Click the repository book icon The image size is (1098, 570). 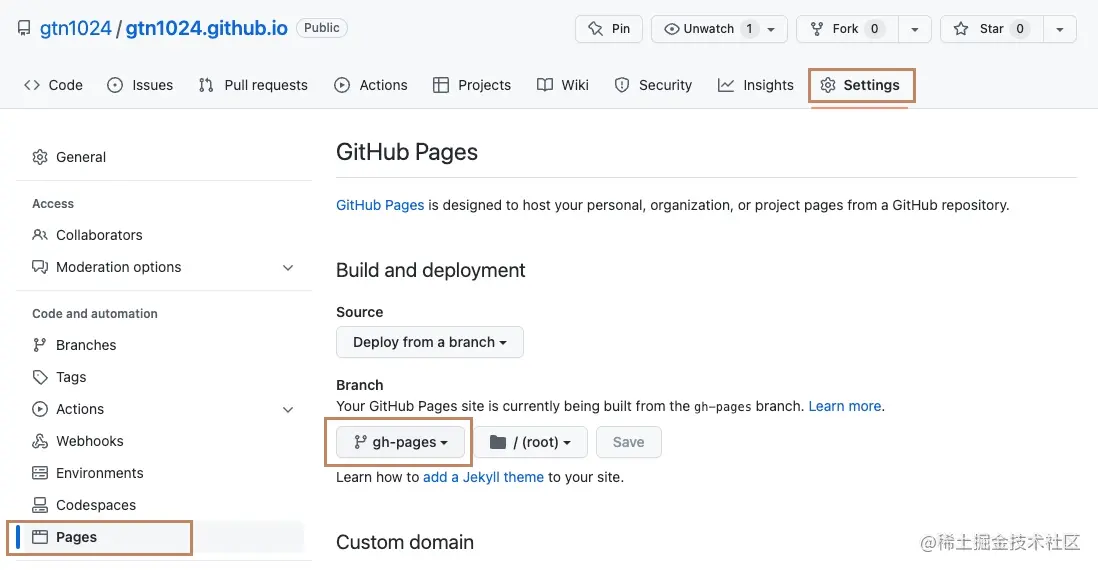click(24, 28)
